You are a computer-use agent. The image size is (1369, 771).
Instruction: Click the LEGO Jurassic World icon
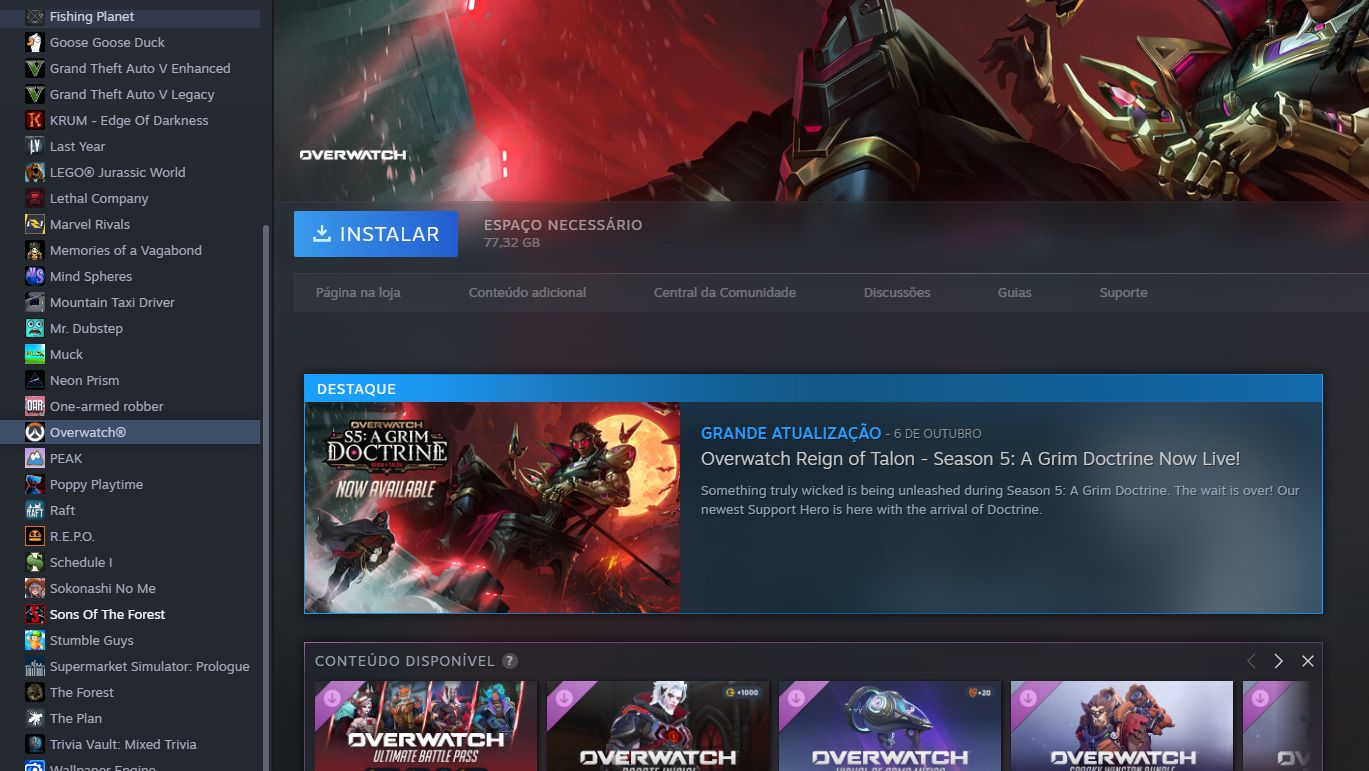(x=35, y=172)
